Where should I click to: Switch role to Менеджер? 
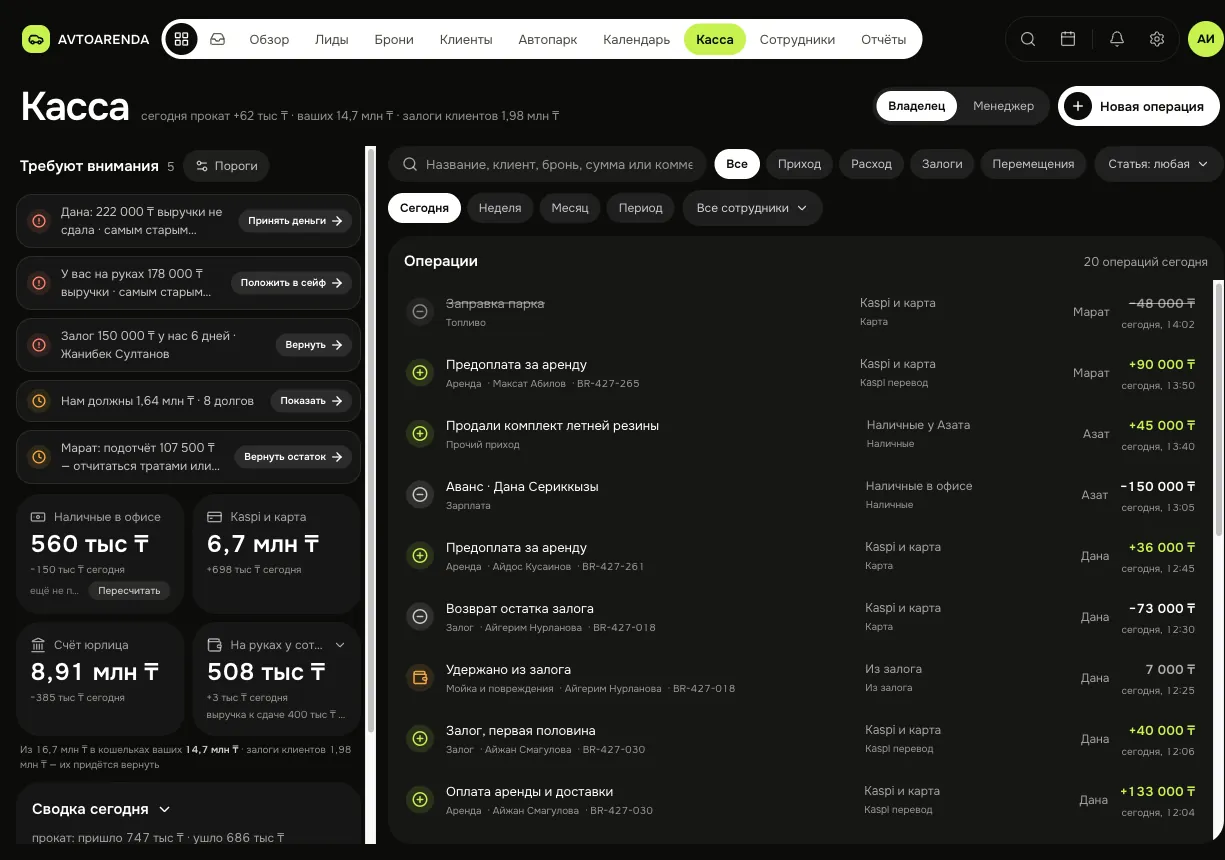coord(1003,106)
